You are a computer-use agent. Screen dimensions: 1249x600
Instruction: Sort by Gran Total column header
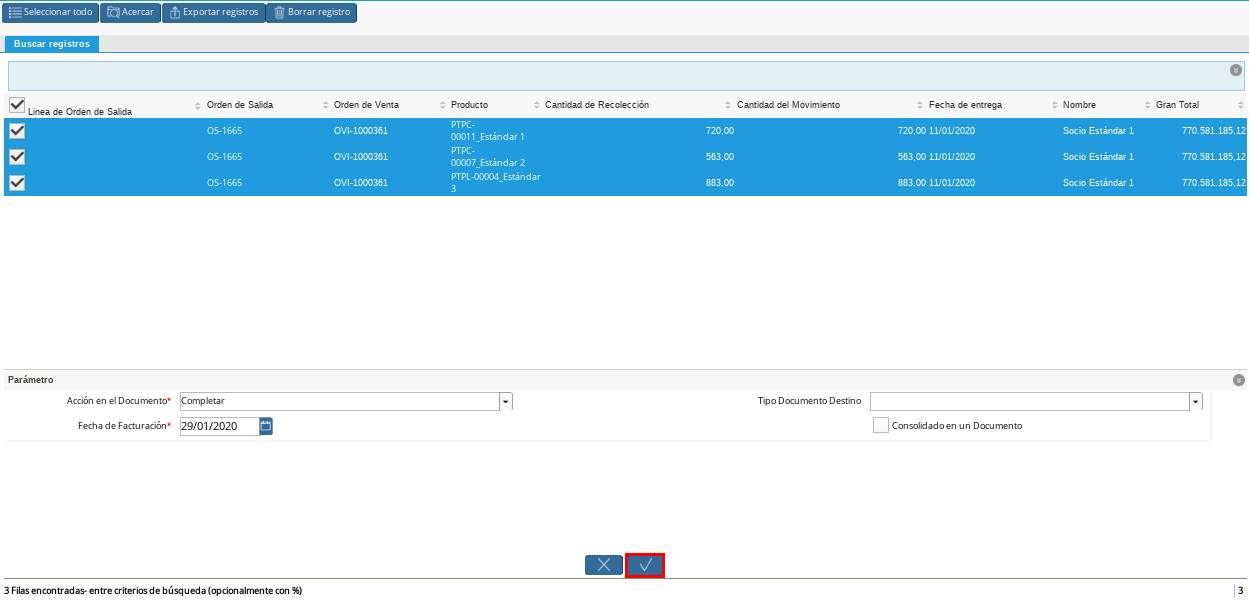[1177, 105]
